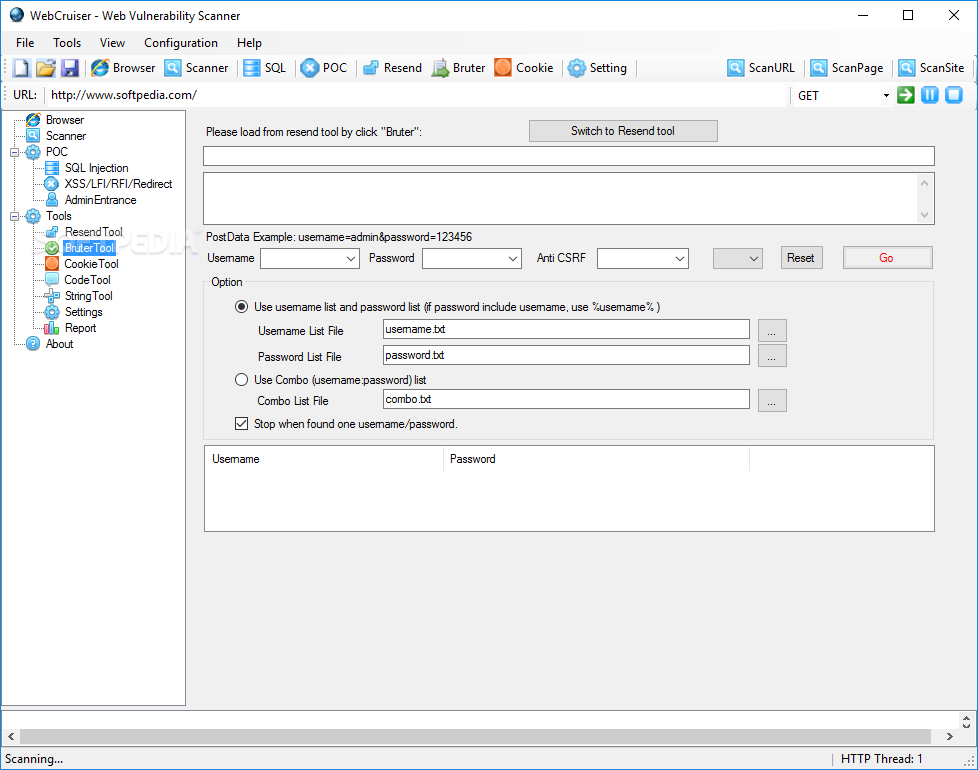Click the Save floppy disk icon
Image resolution: width=978 pixels, height=770 pixels.
(70, 68)
